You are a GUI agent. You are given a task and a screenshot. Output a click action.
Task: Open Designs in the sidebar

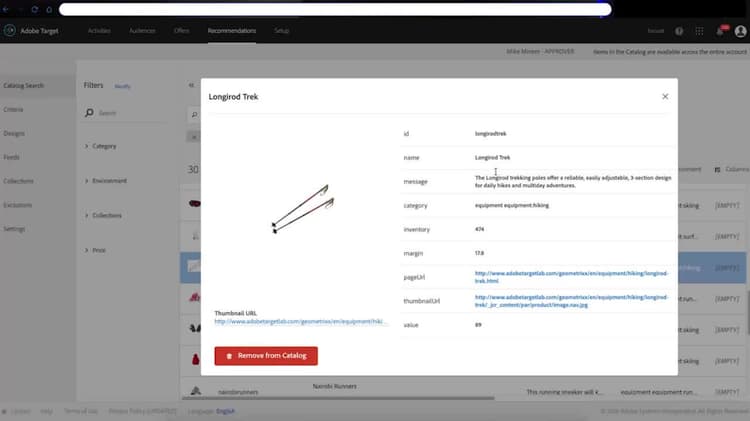tap(14, 133)
